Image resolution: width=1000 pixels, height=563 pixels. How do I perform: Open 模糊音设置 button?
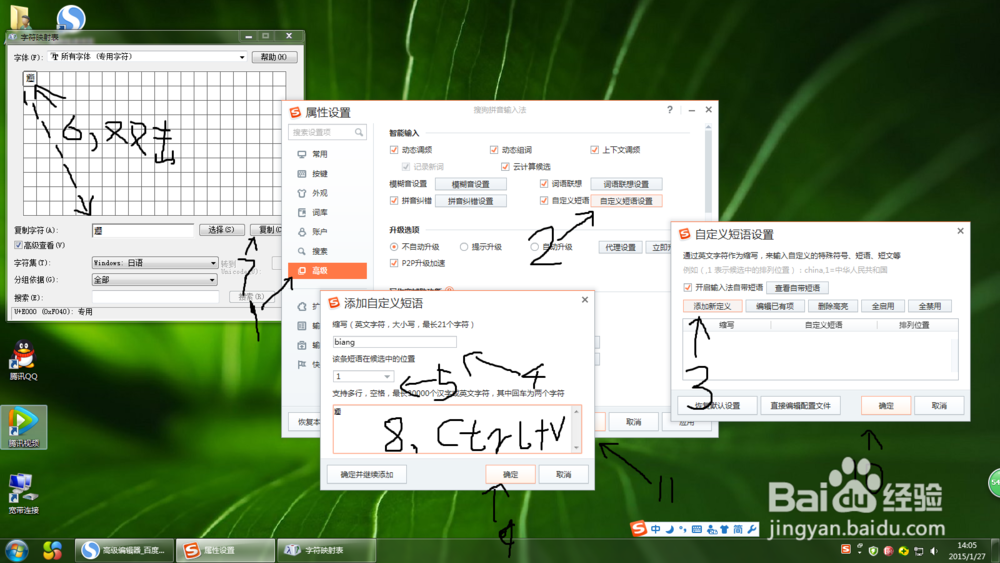[471, 184]
